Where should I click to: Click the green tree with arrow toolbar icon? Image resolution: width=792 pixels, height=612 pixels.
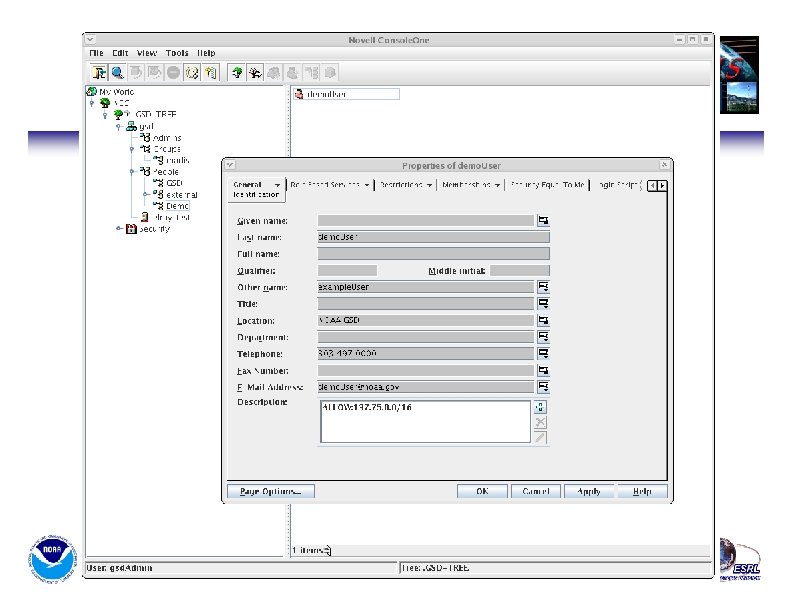point(236,73)
